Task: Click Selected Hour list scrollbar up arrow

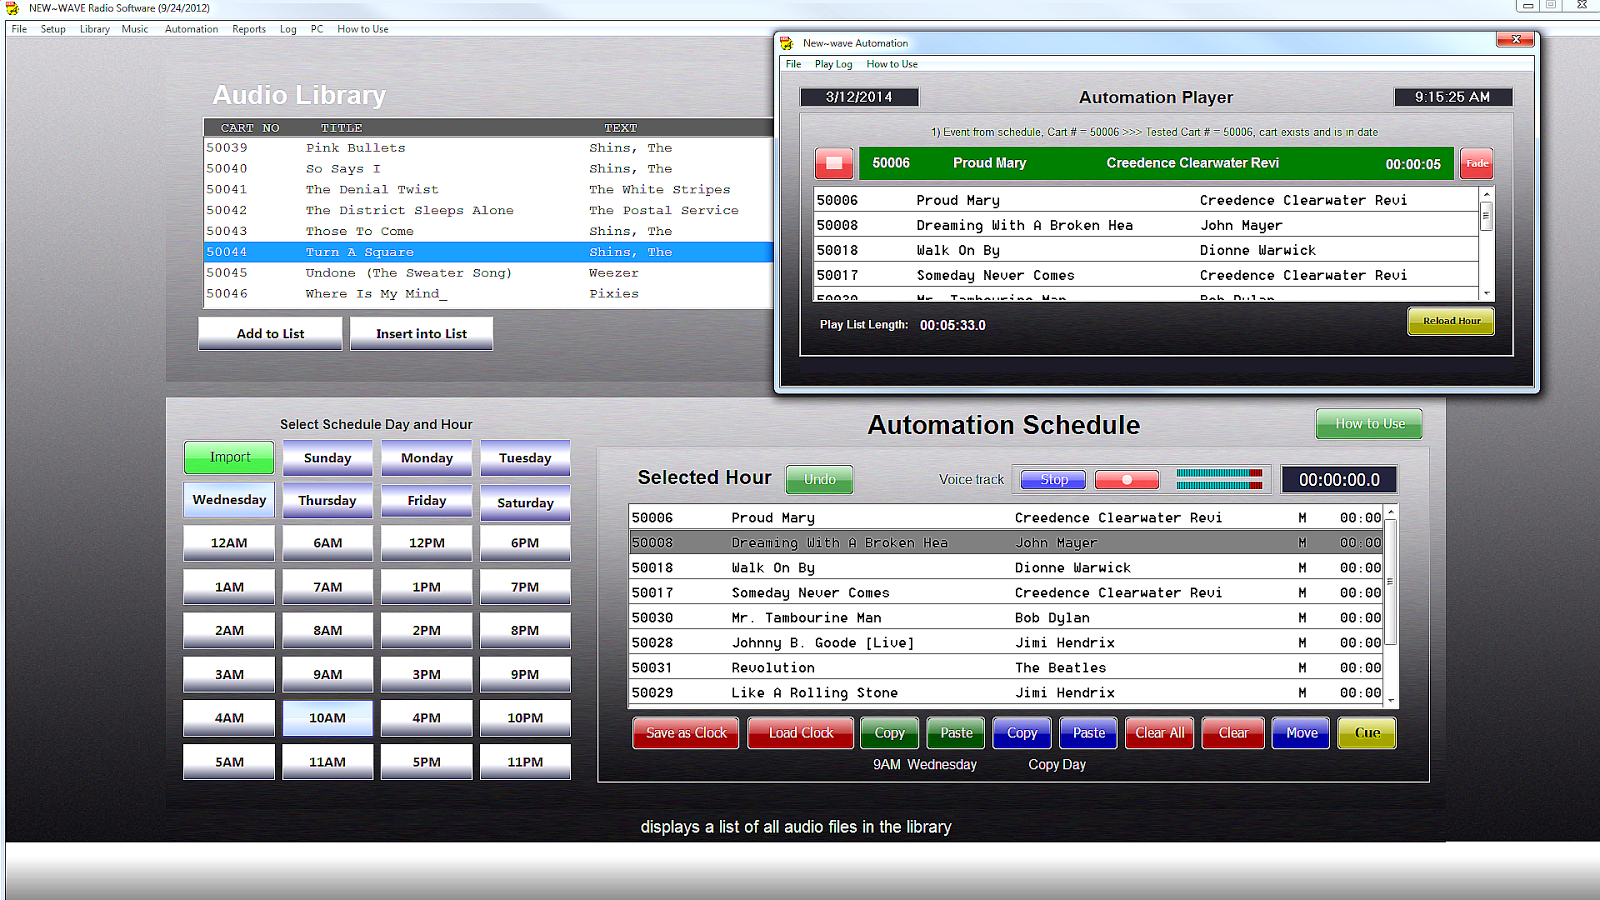Action: click(x=1391, y=512)
